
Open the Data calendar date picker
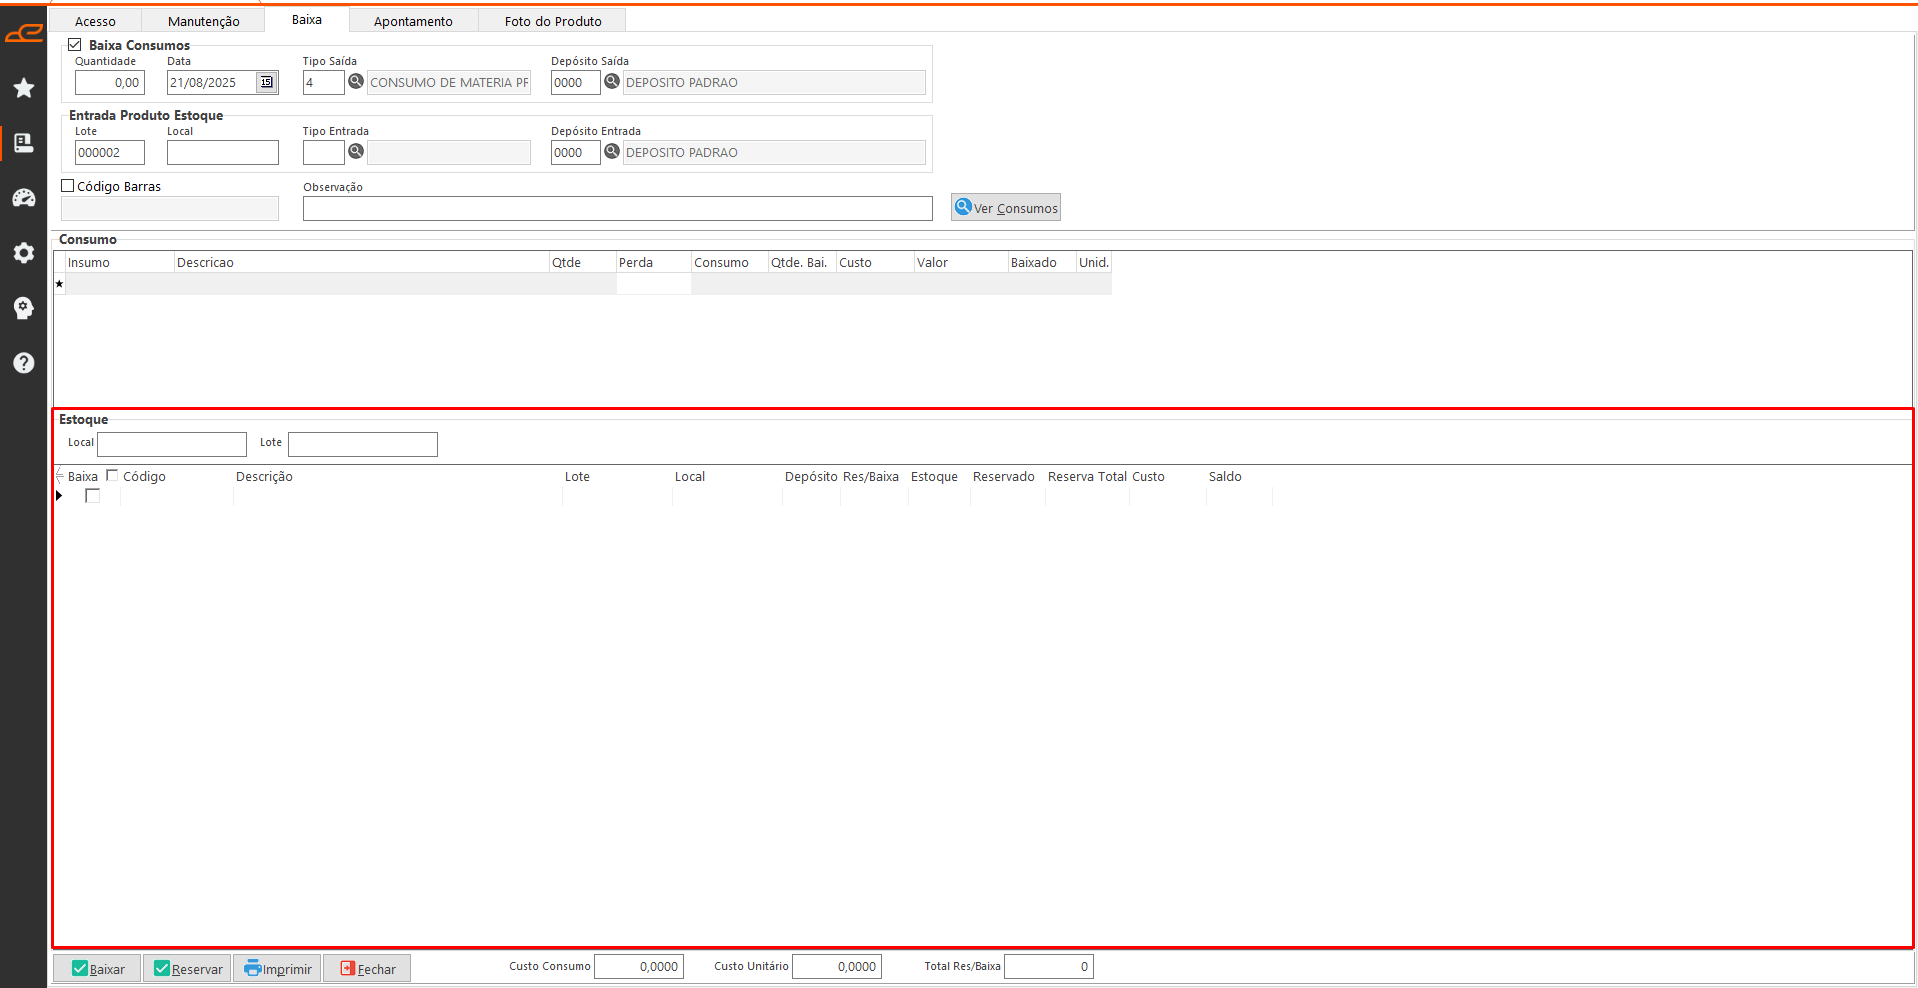coord(267,83)
